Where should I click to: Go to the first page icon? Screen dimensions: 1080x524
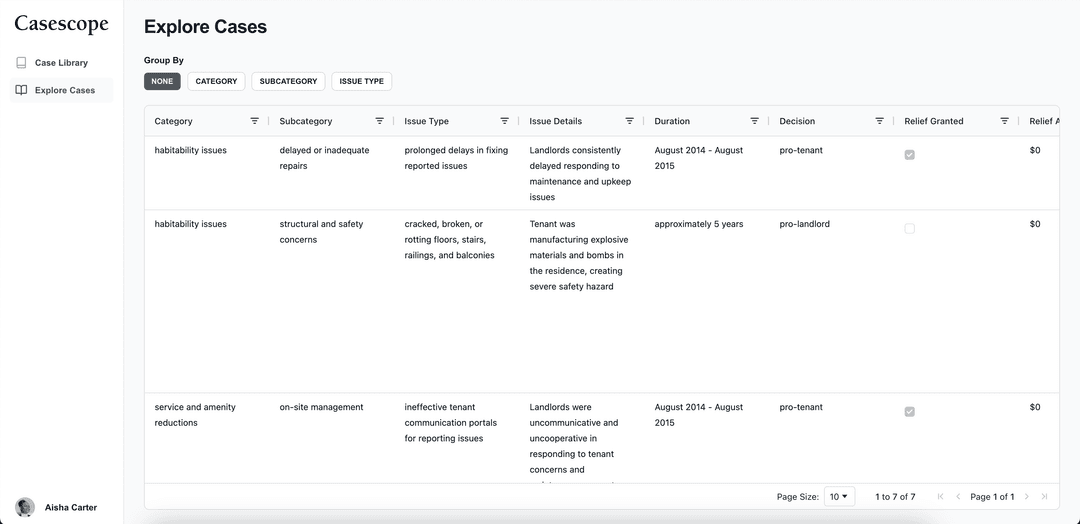point(940,496)
